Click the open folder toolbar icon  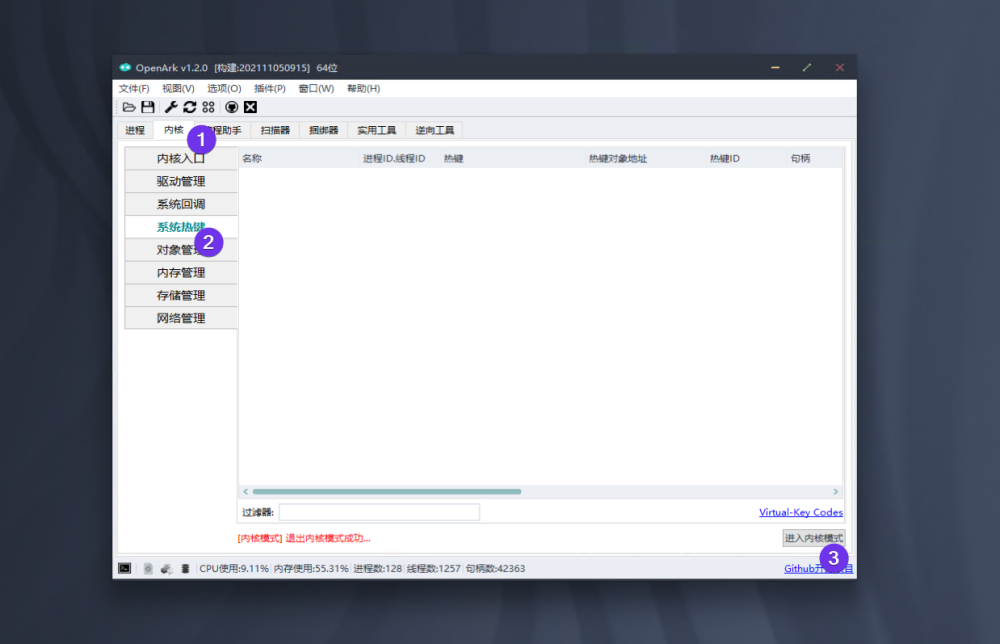(x=129, y=107)
